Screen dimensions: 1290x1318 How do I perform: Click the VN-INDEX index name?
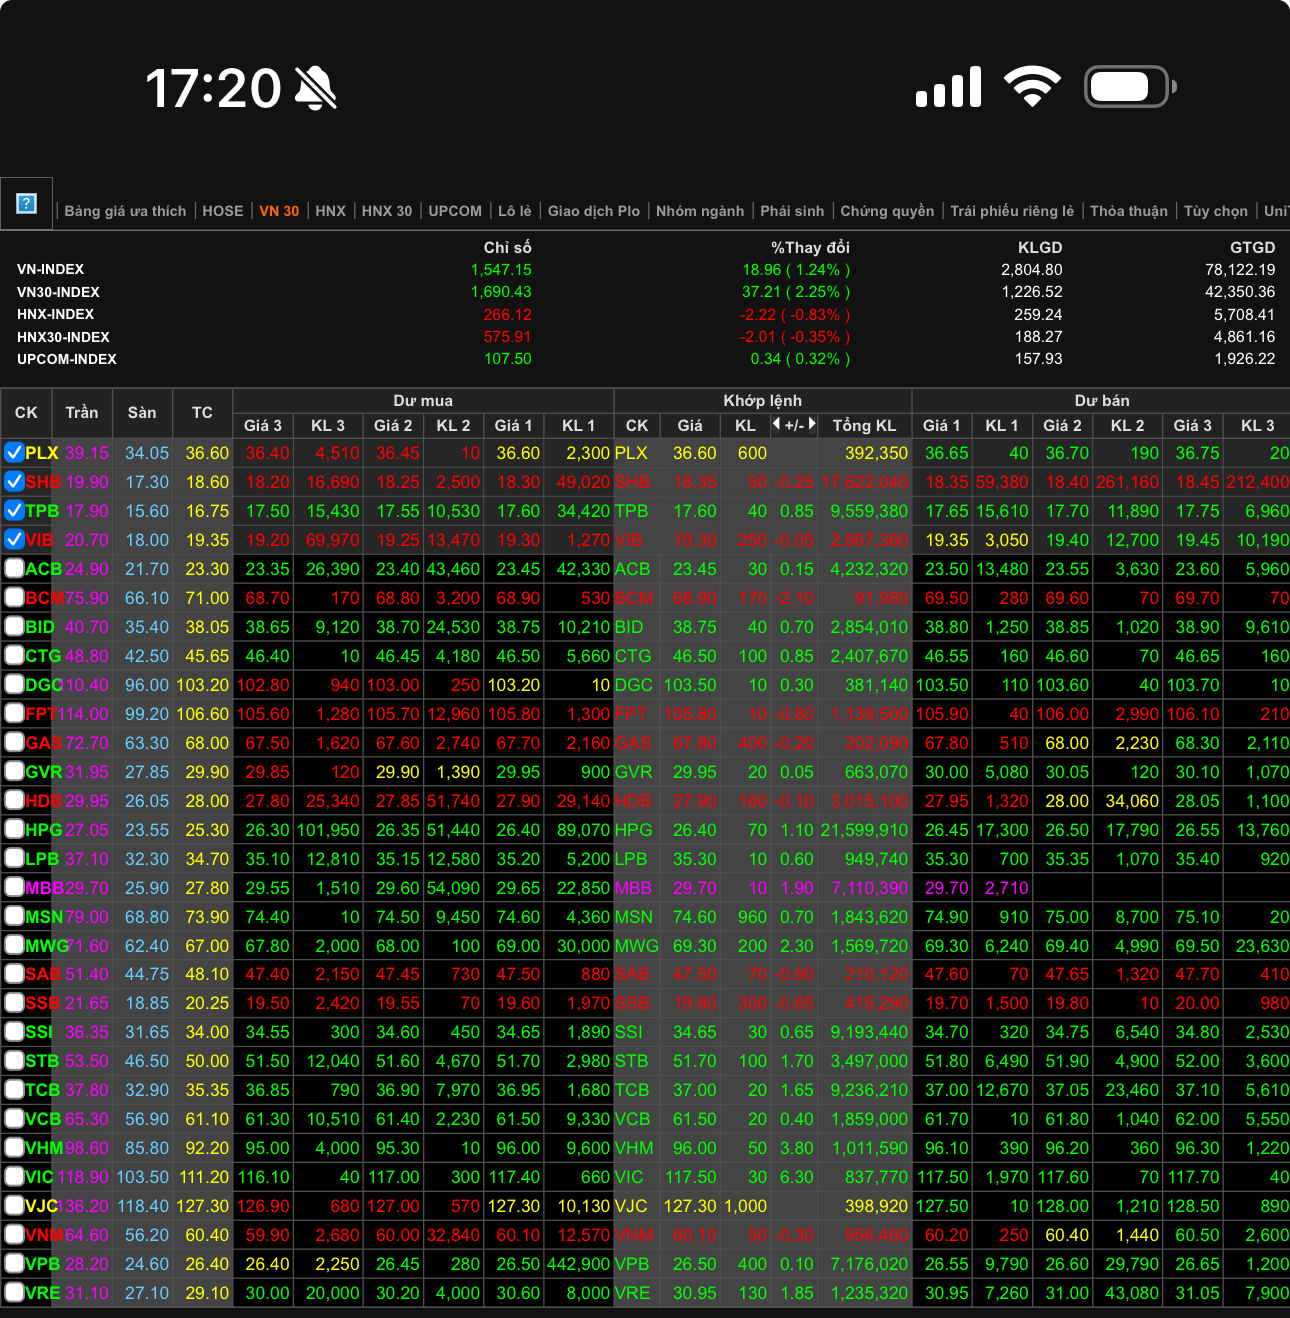tap(51, 269)
